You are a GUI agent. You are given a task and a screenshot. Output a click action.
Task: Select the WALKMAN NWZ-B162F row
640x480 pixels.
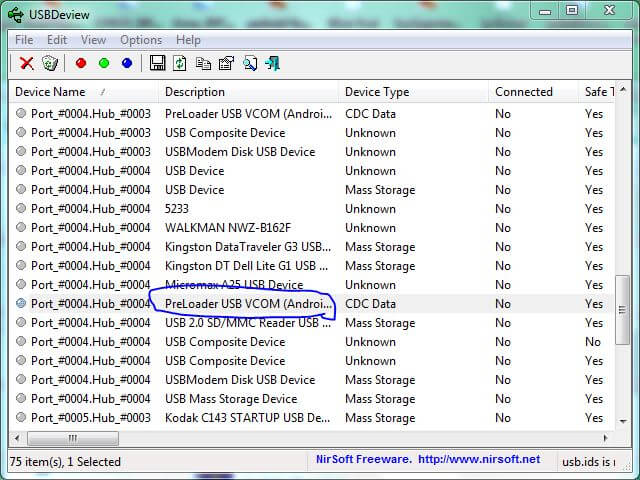coord(228,228)
